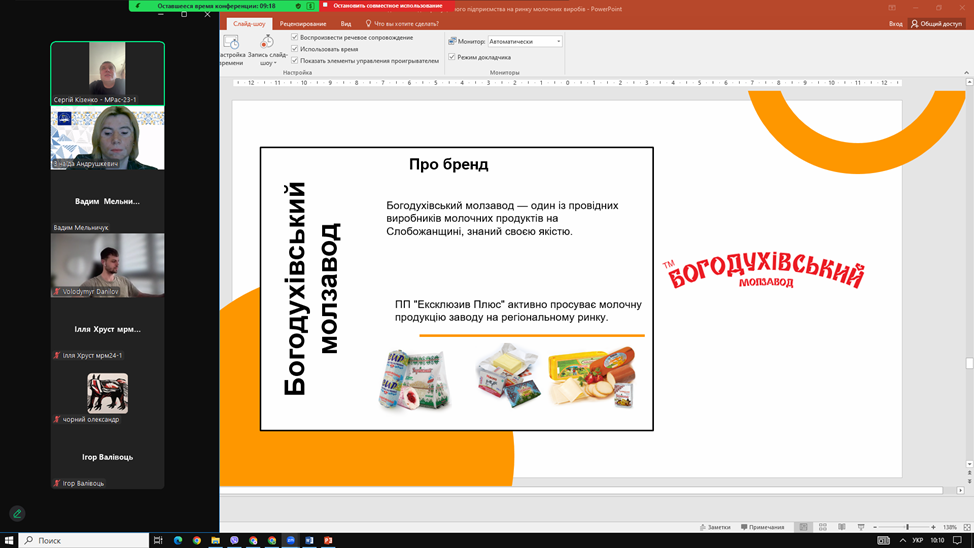This screenshot has height=548, width=974.
Task: Click the Богодухівський молзавод red logo image
Action: 763,272
